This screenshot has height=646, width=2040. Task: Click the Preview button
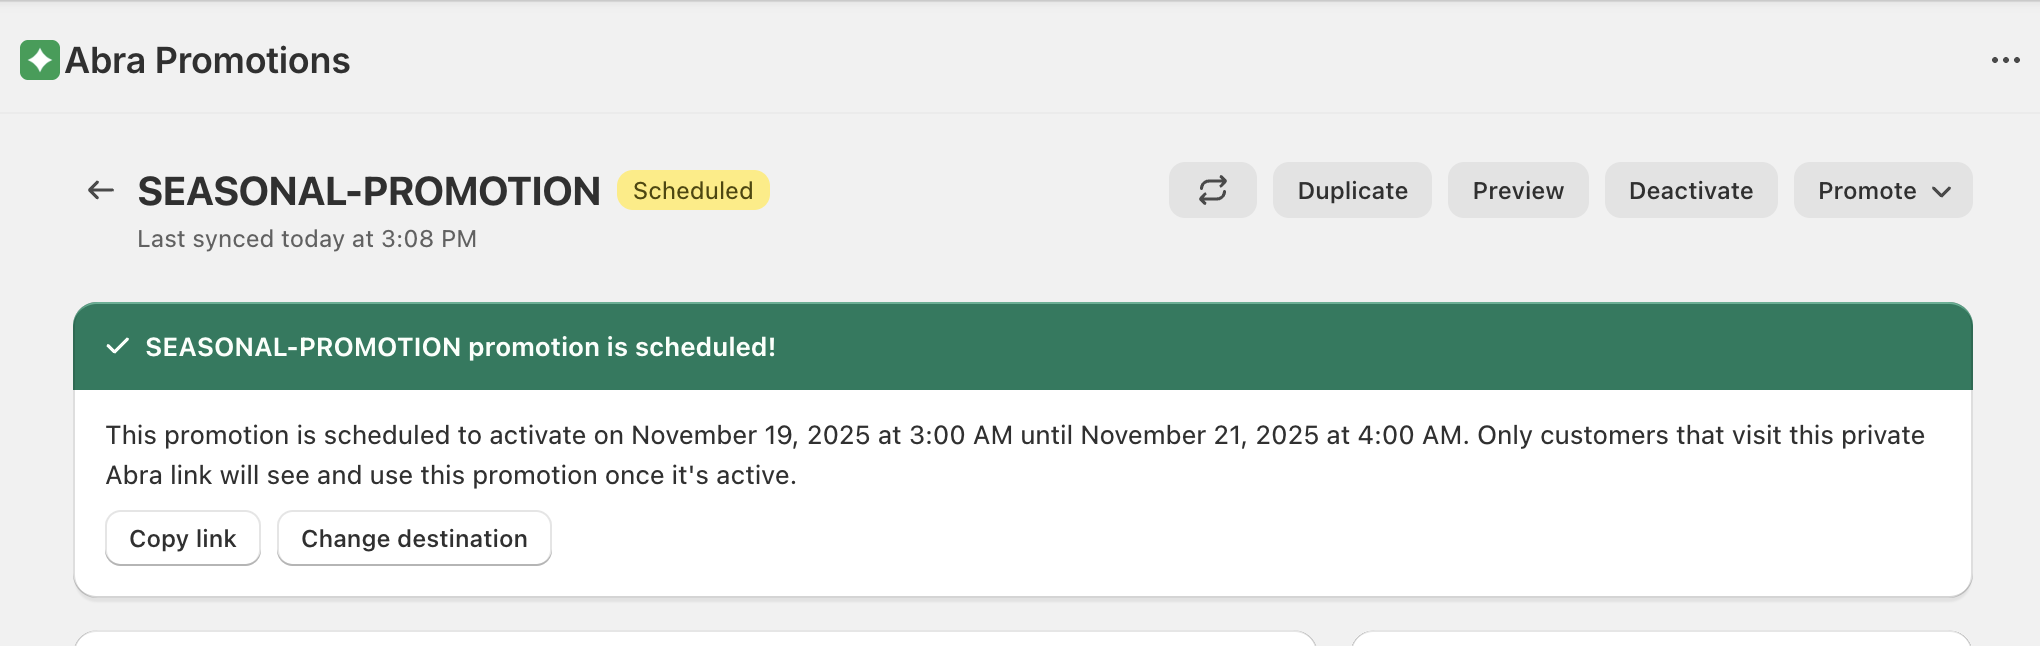point(1517,190)
